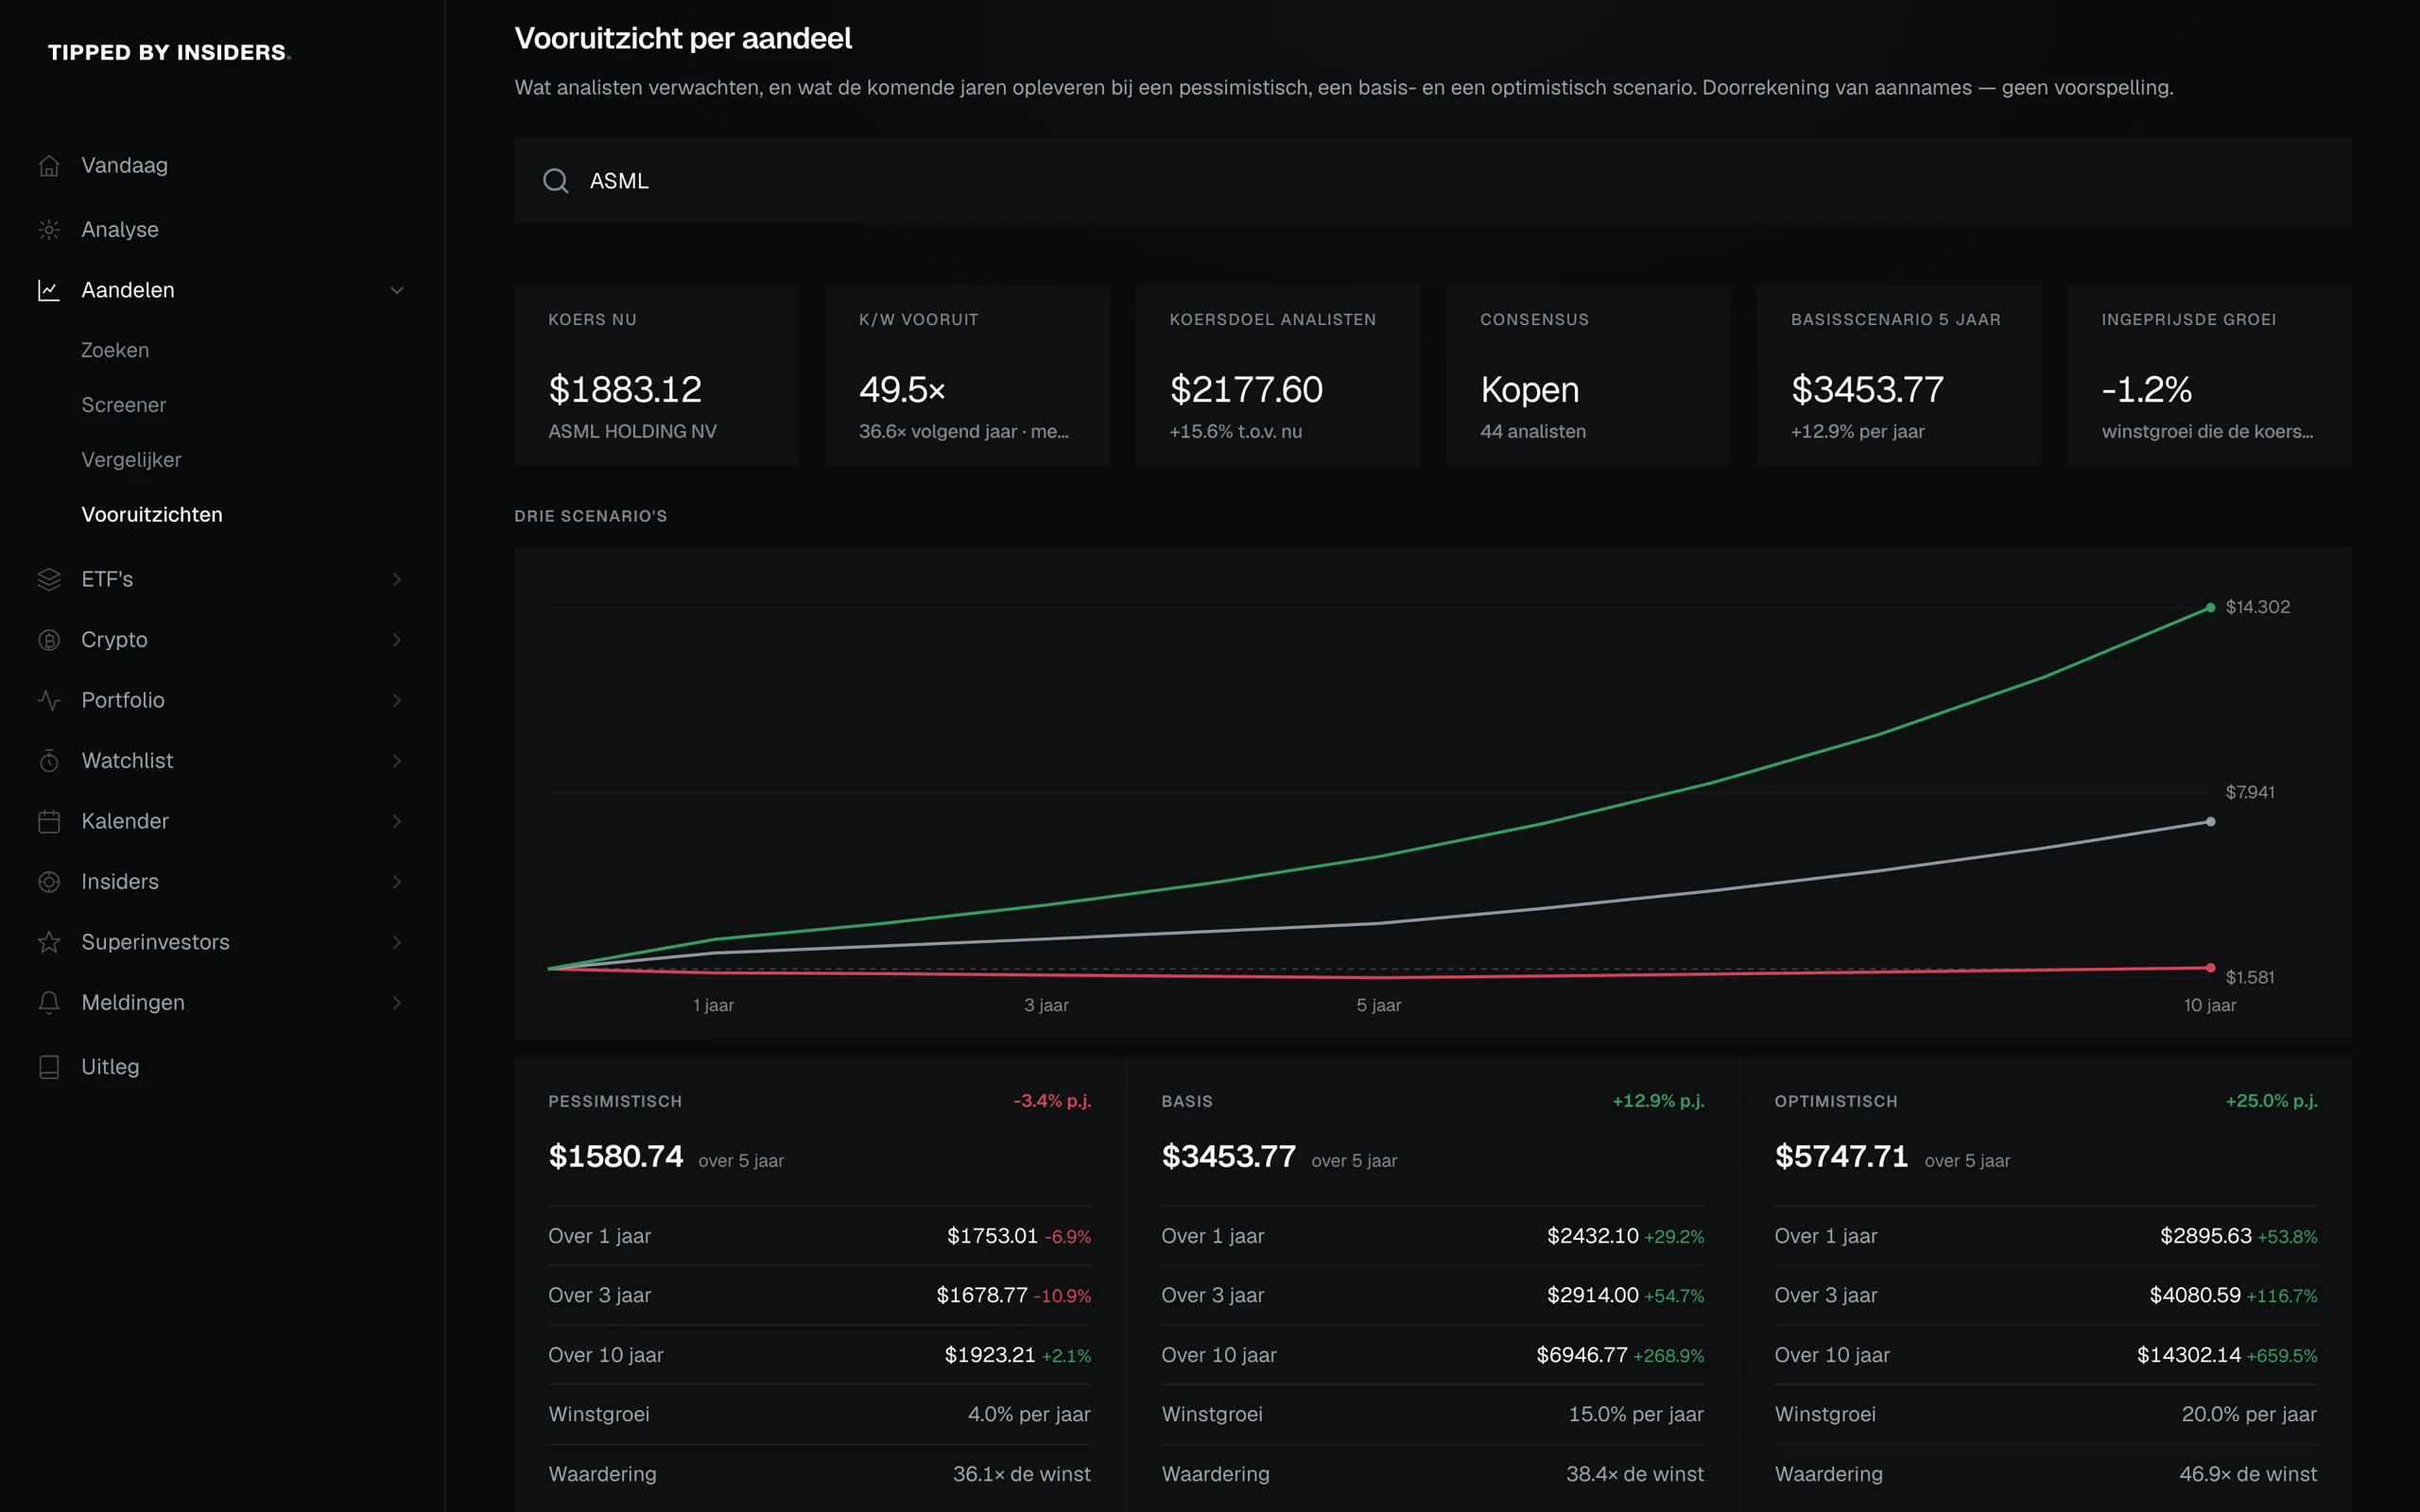This screenshot has height=1512, width=2420.
Task: Click the red pessimistic endpoint dot
Action: pyautogui.click(x=2210, y=968)
